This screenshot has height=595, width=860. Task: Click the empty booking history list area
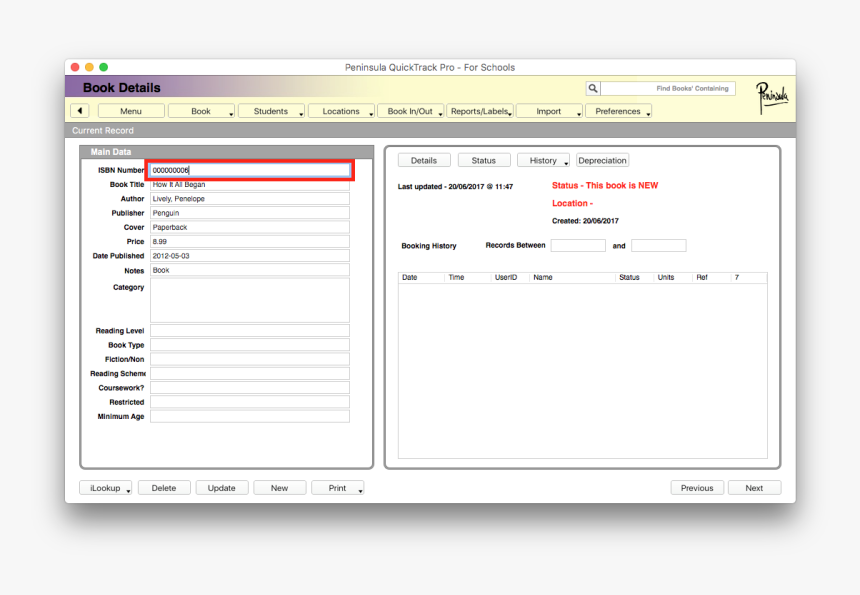582,371
